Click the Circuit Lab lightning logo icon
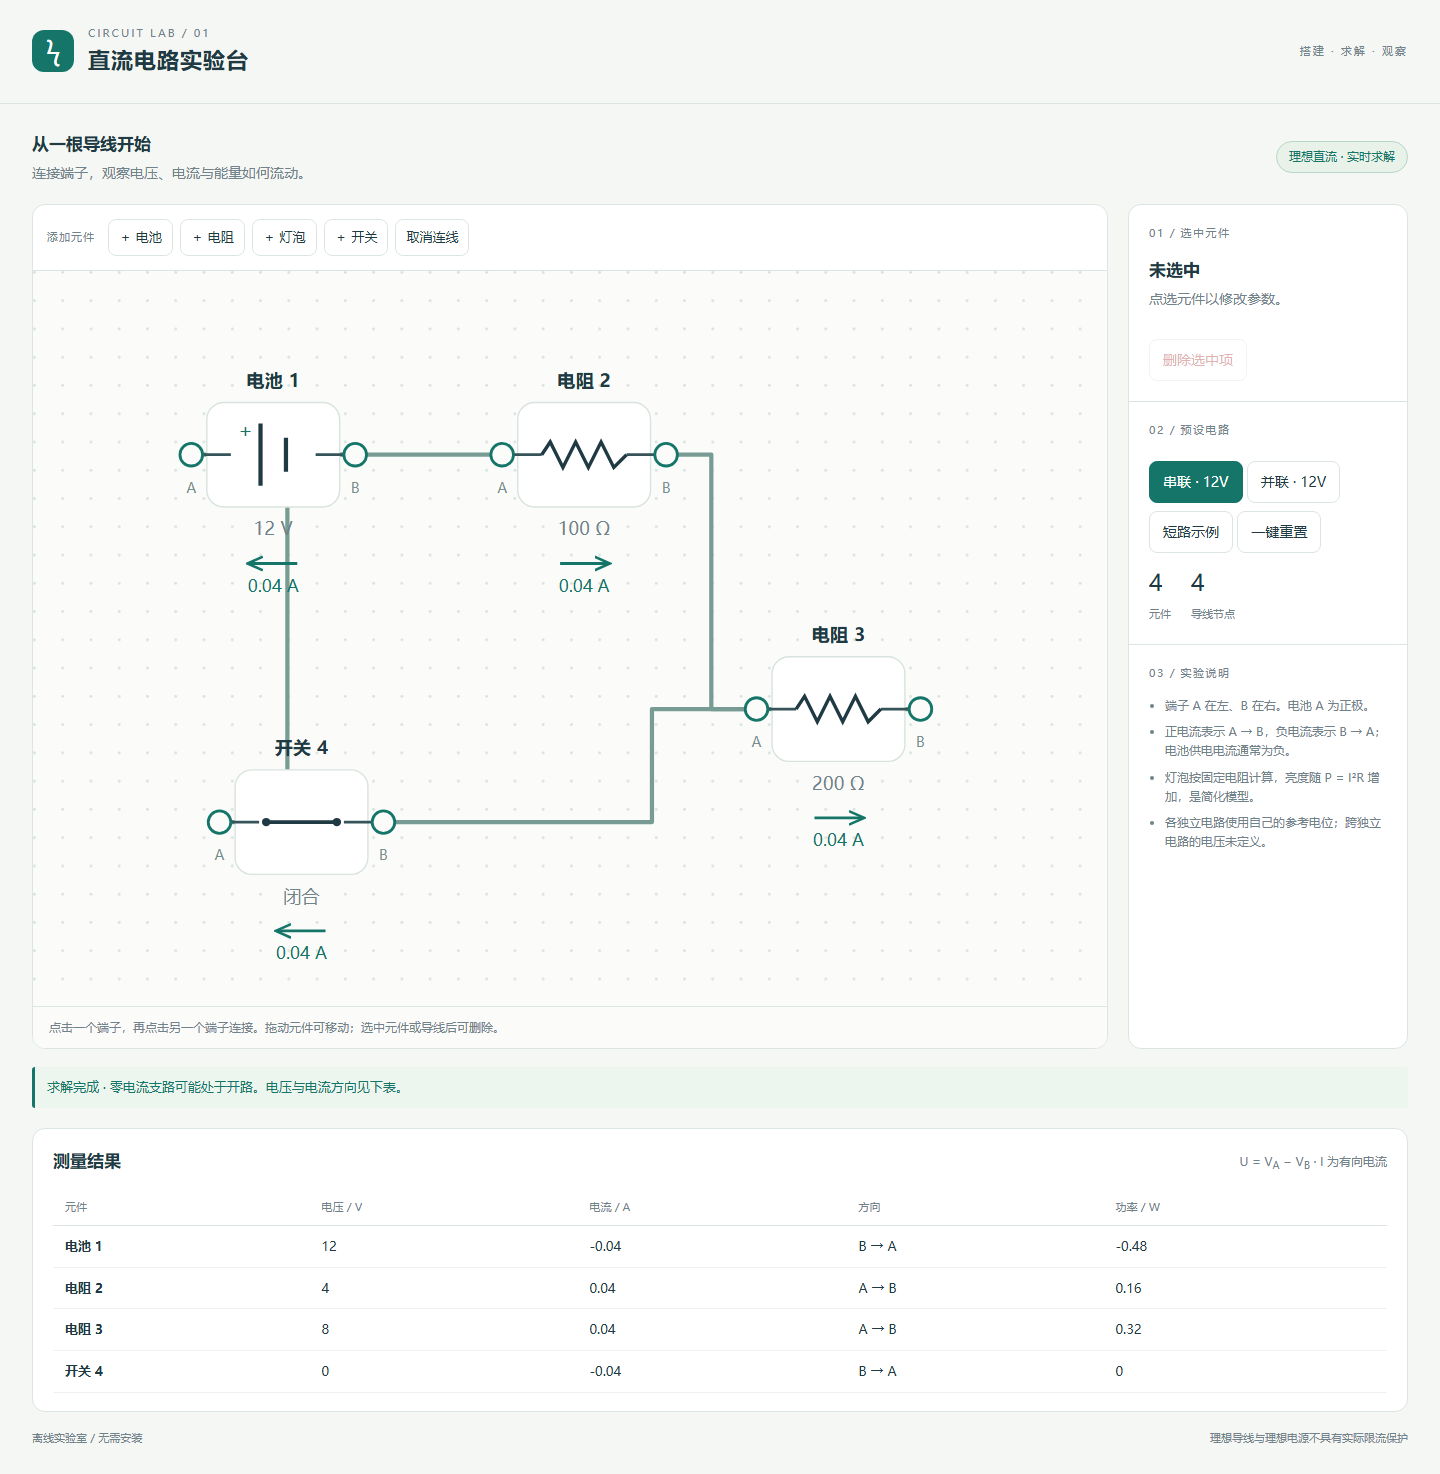The height and width of the screenshot is (1474, 1440). point(53,51)
